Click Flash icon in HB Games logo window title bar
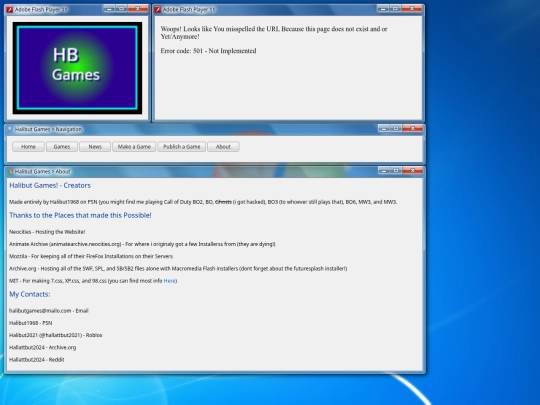The width and height of the screenshot is (540, 405). click(x=10, y=10)
